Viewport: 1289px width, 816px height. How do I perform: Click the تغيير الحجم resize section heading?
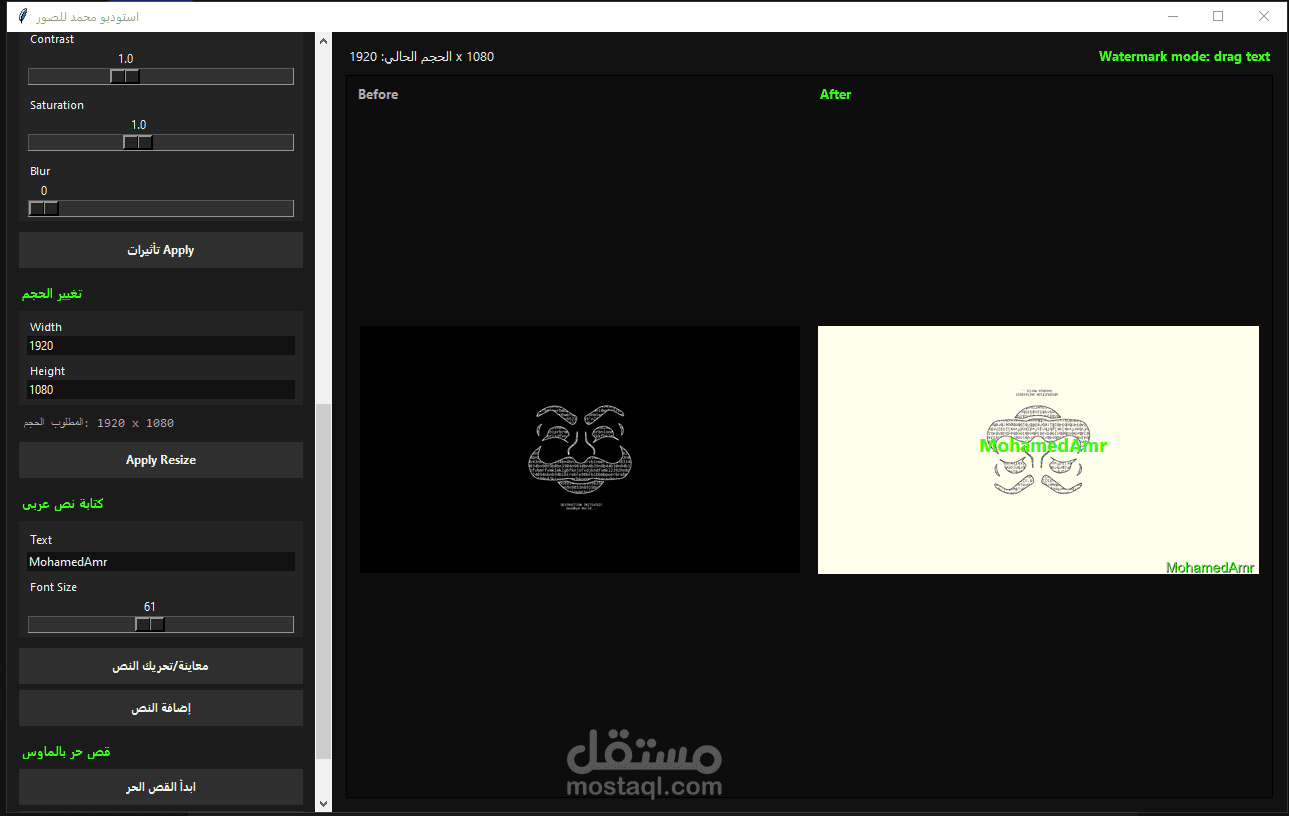(x=52, y=294)
